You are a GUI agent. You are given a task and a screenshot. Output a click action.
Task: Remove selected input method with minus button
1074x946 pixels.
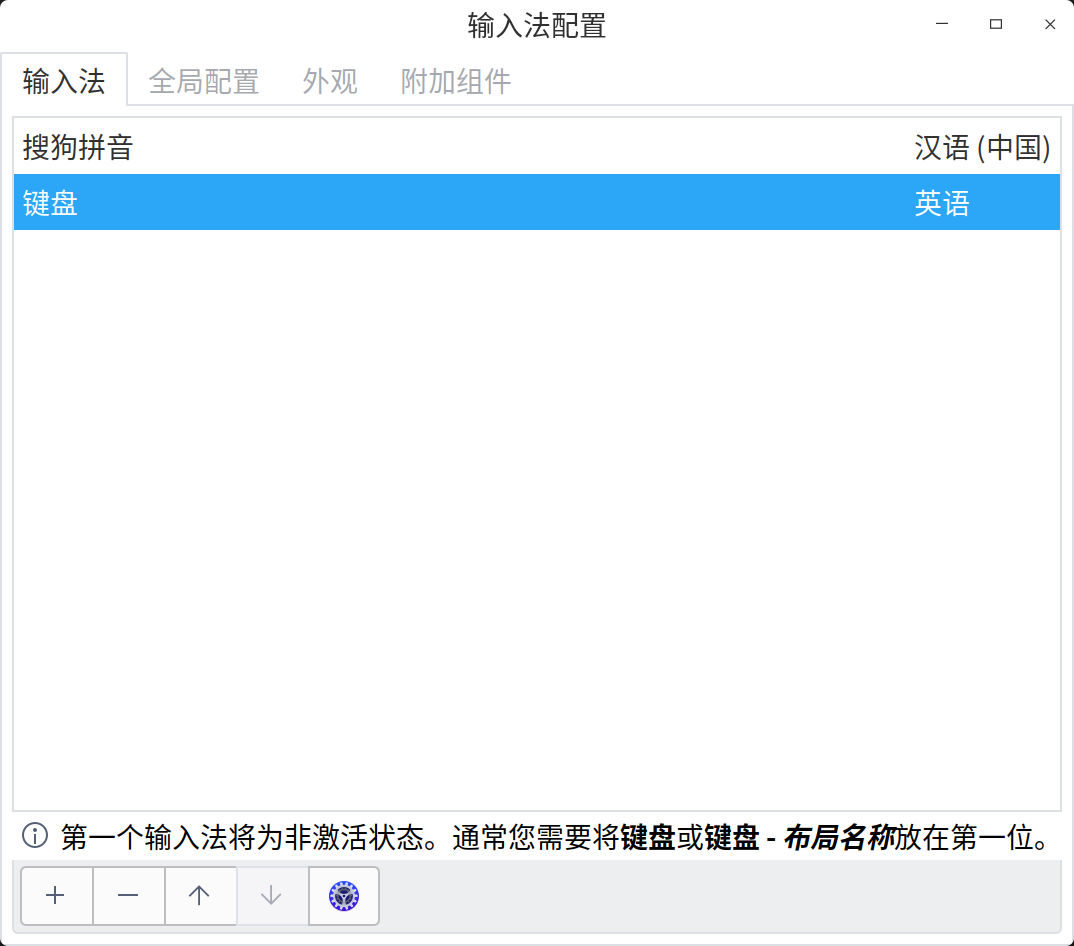129,895
